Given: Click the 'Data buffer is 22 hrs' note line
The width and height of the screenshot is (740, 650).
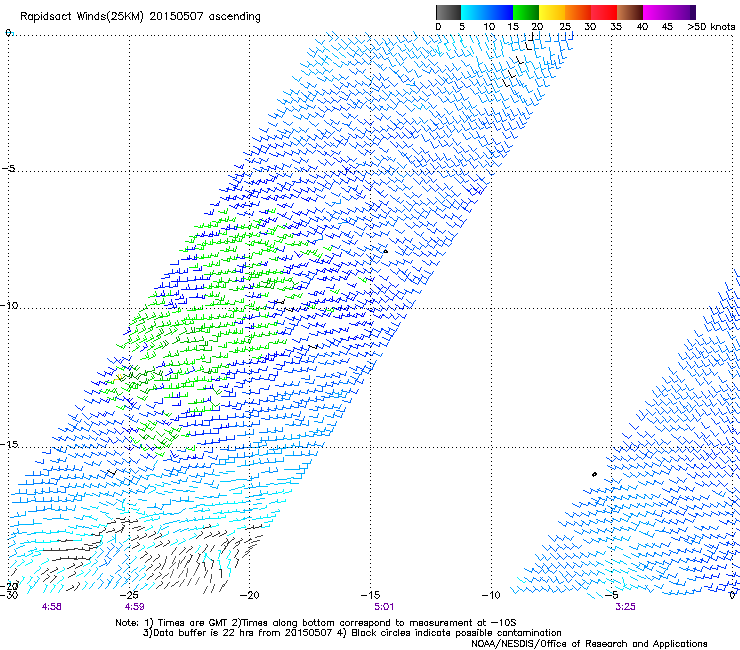Looking at the screenshot, I should tap(352, 633).
